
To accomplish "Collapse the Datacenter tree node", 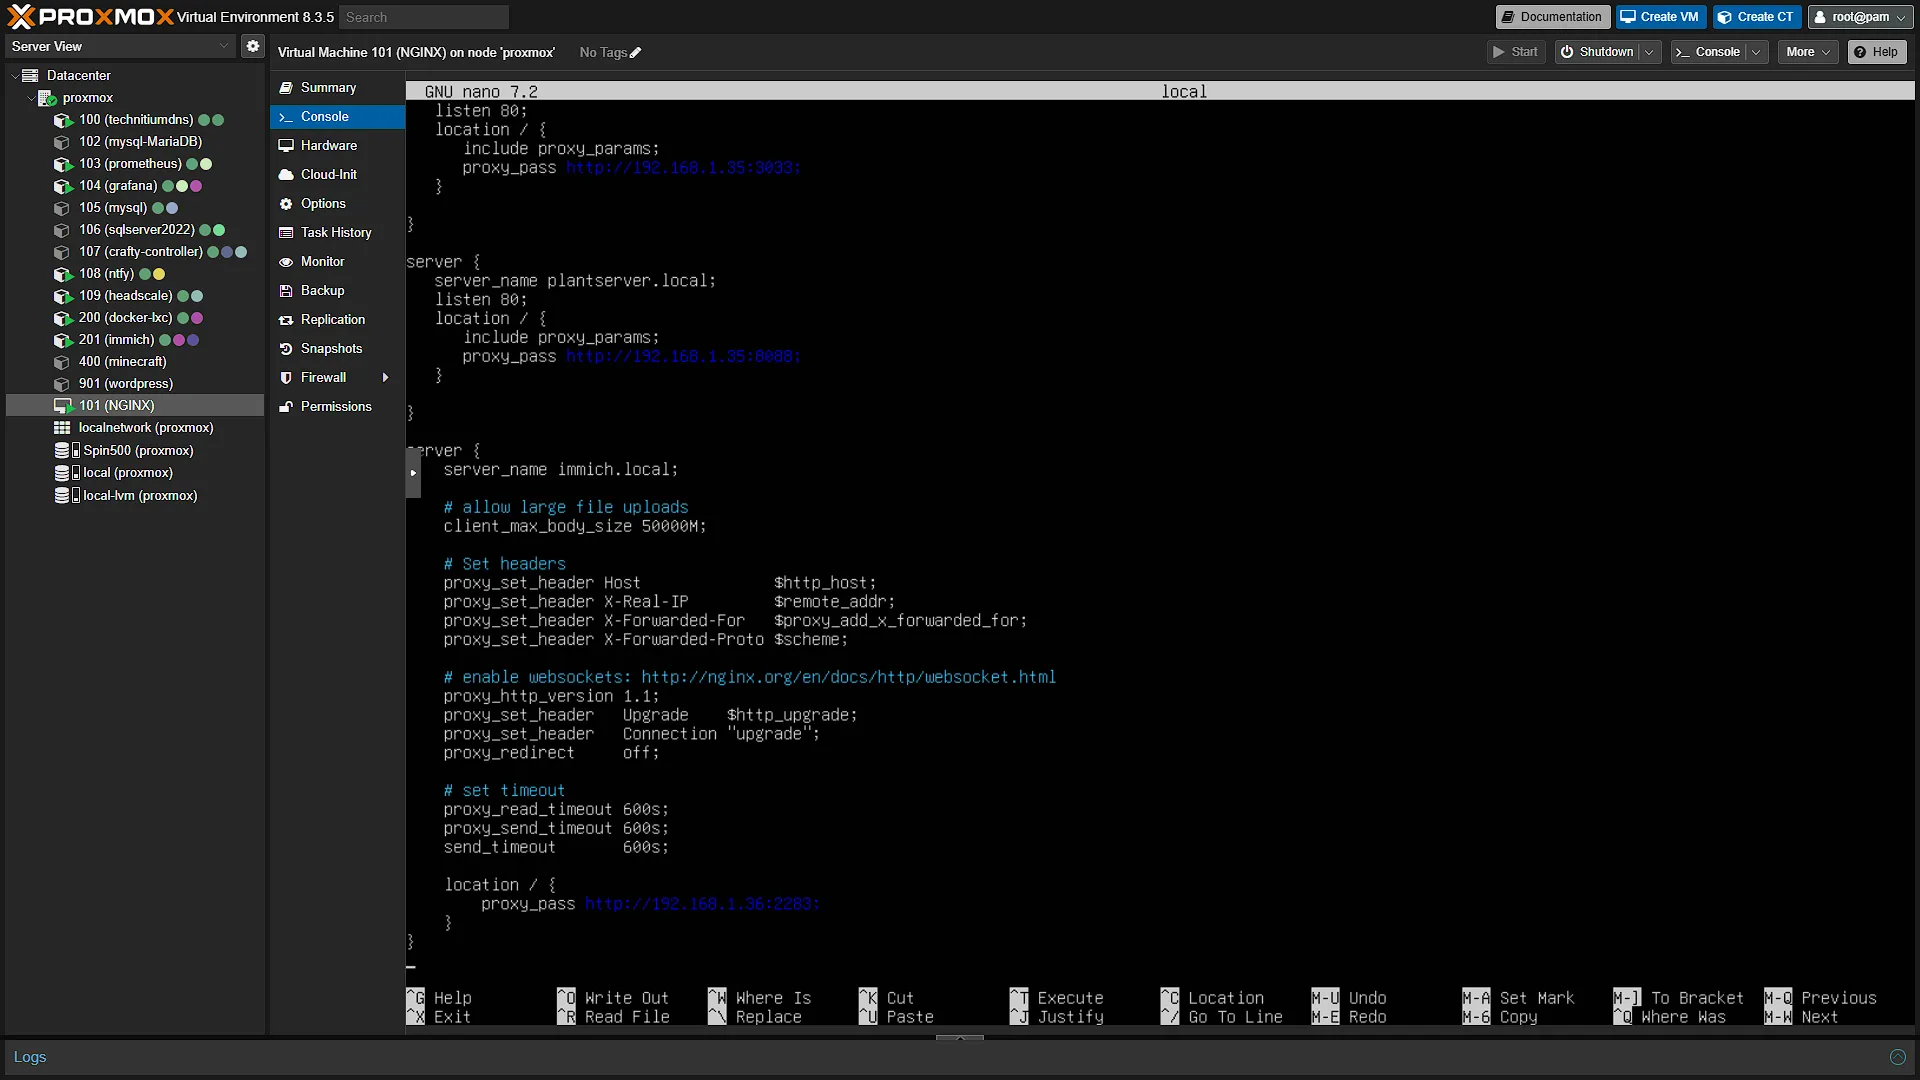I will point(14,76).
